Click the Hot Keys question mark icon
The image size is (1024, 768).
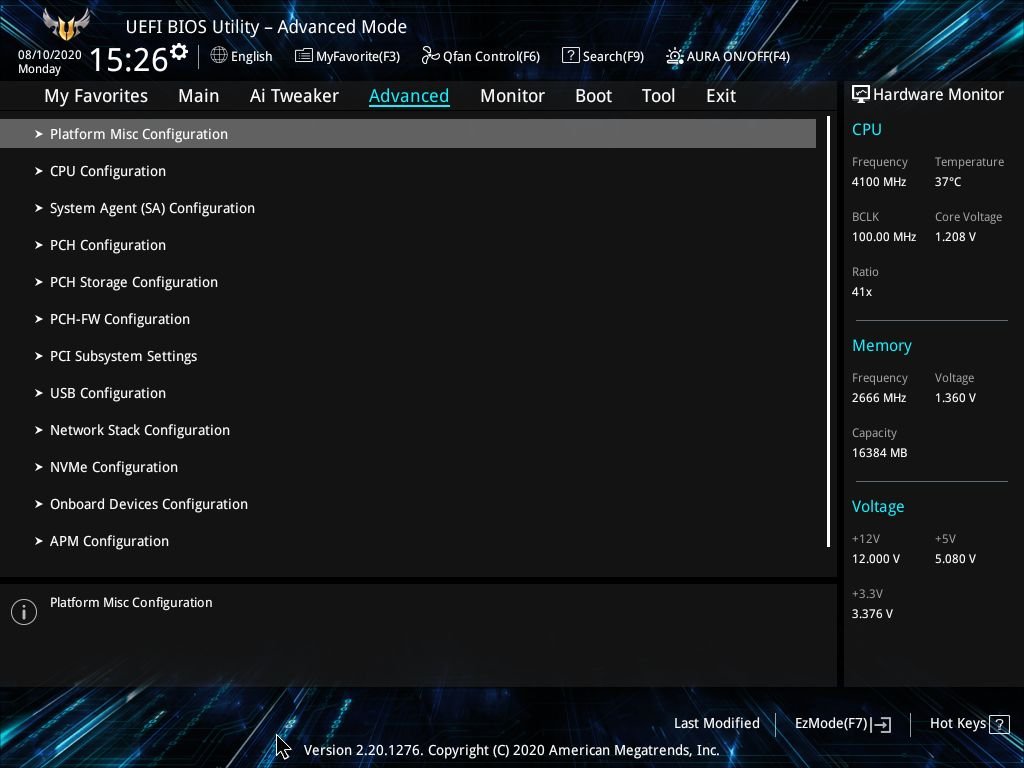tap(999, 724)
